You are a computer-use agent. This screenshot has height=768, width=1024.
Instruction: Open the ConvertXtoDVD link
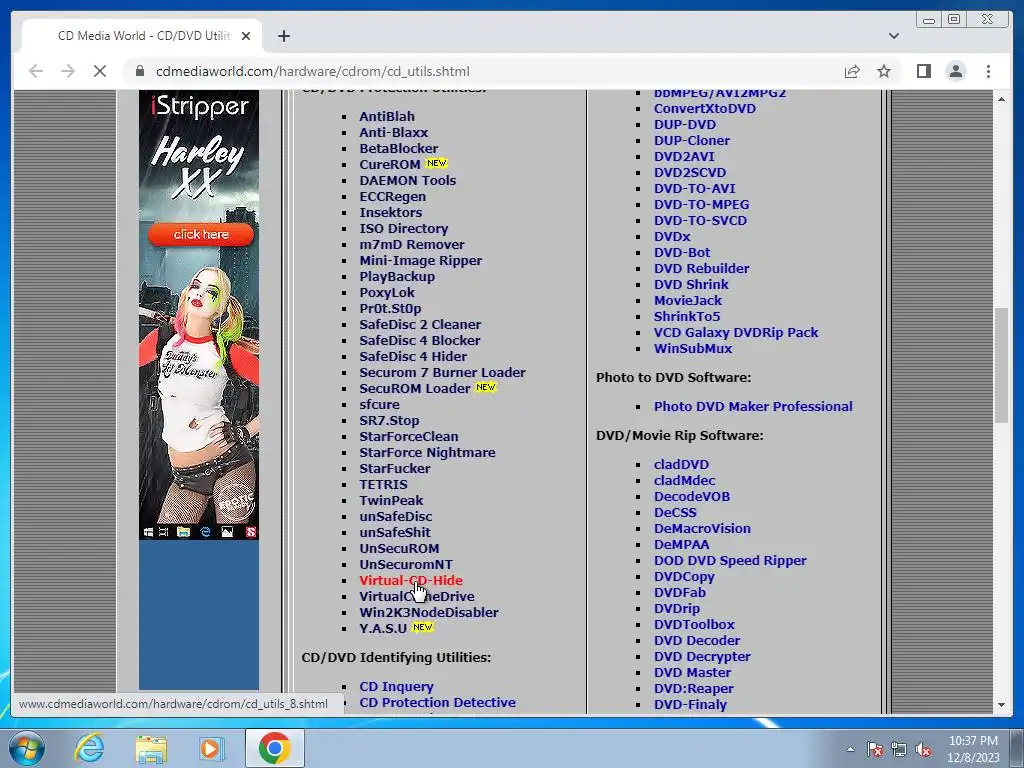[x=705, y=108]
